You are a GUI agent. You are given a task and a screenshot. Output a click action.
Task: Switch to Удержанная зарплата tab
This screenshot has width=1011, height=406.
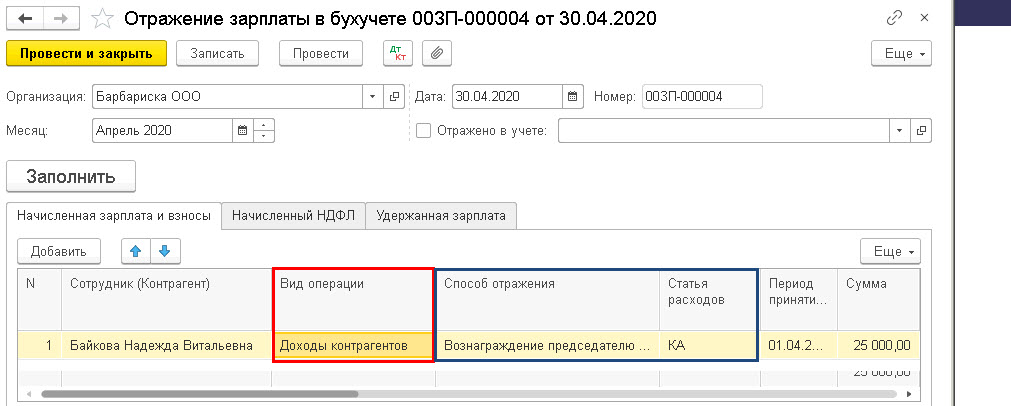441,216
